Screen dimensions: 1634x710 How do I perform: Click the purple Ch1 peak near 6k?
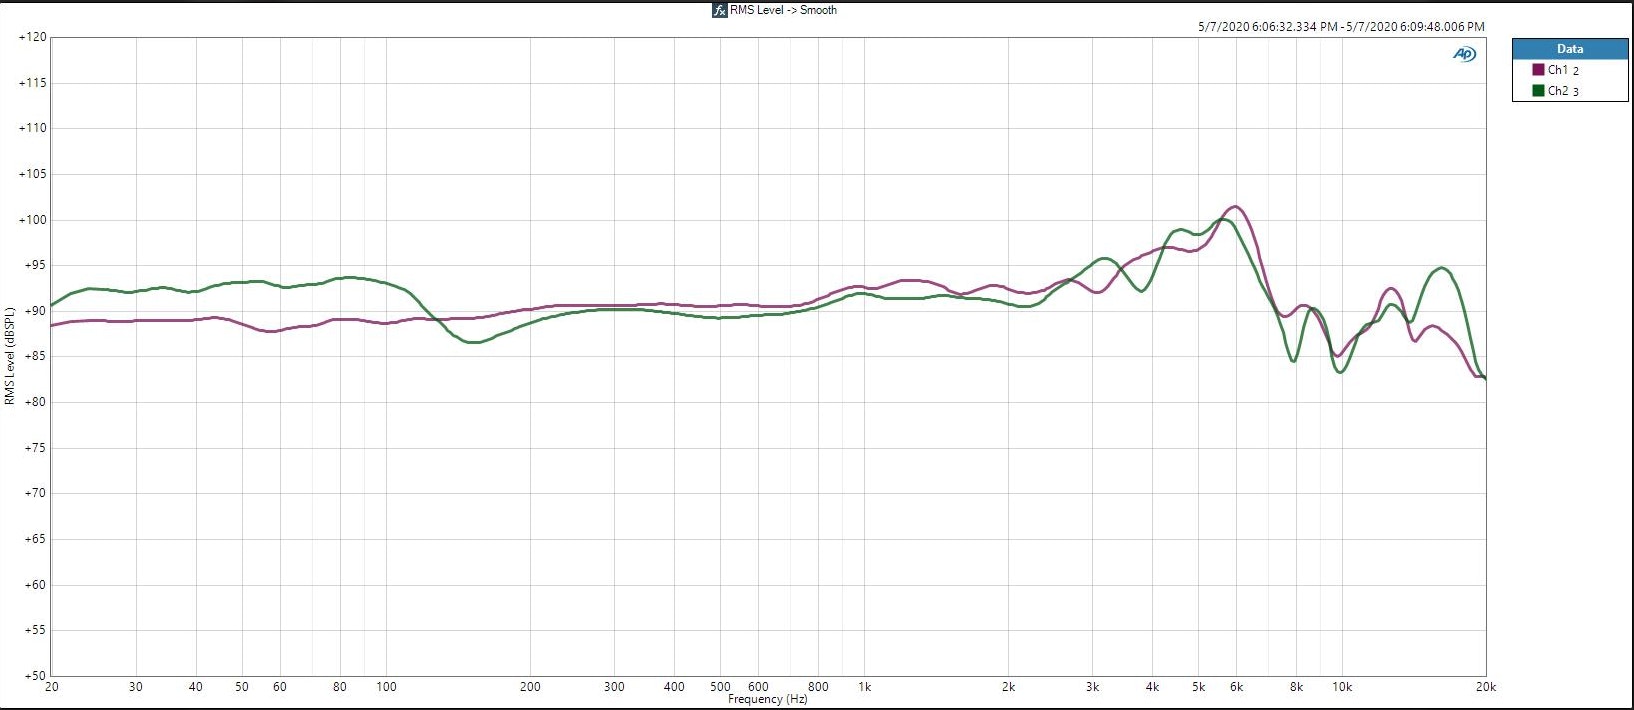point(1236,207)
